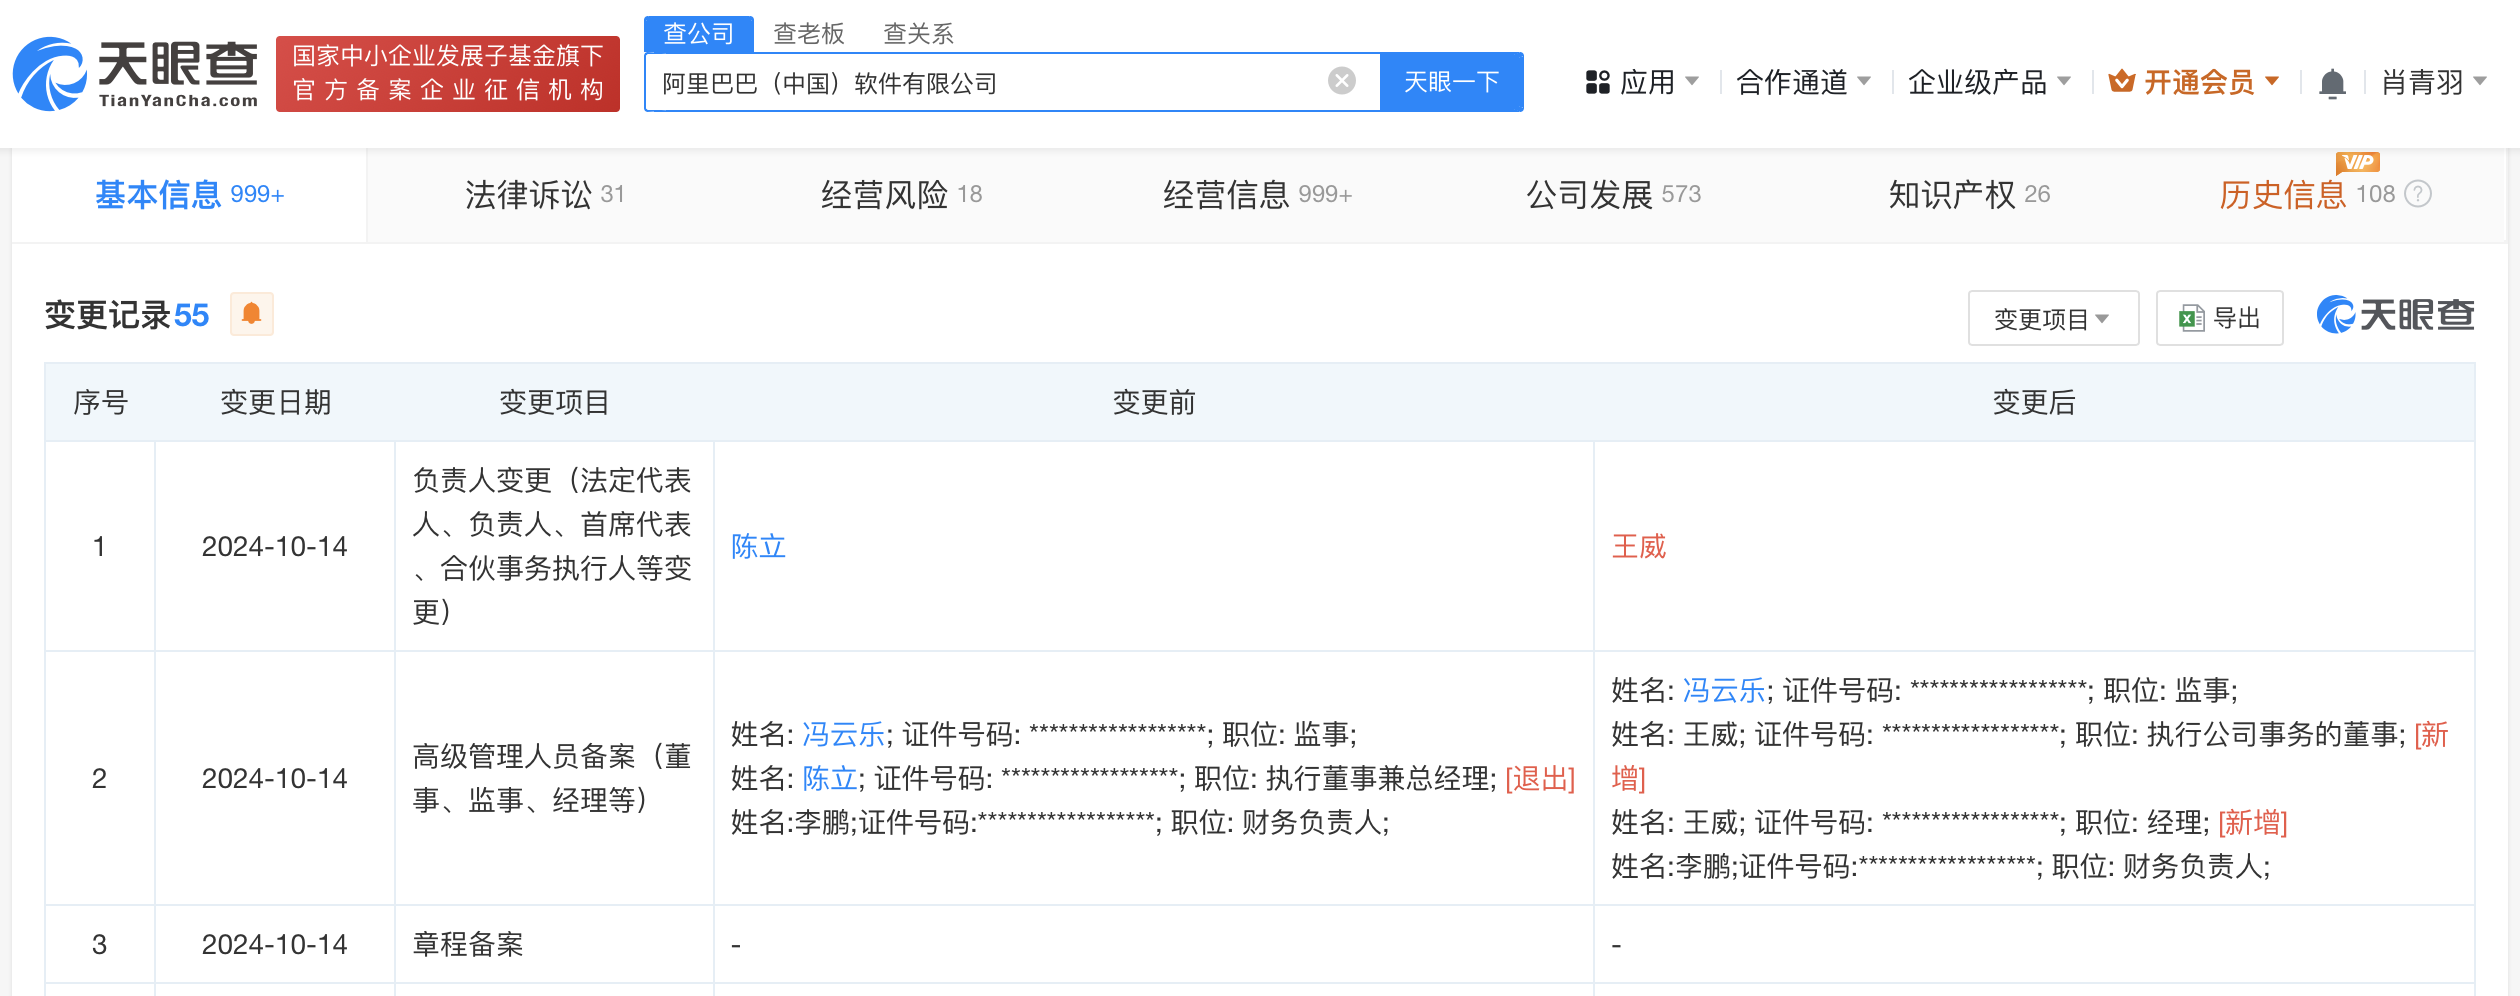The height and width of the screenshot is (996, 2520).
Task: Click the Excel icon on the 导出 button
Action: (2191, 318)
